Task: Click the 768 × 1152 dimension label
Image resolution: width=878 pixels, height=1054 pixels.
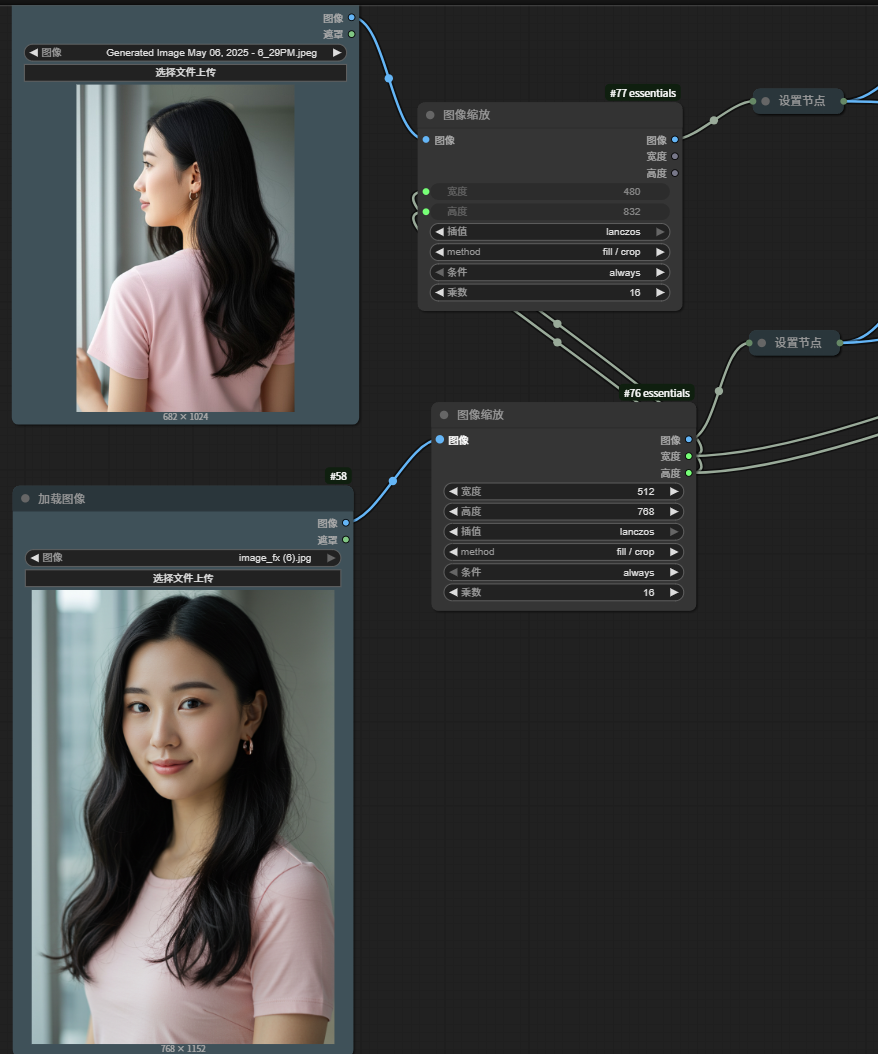Action: [x=183, y=1049]
